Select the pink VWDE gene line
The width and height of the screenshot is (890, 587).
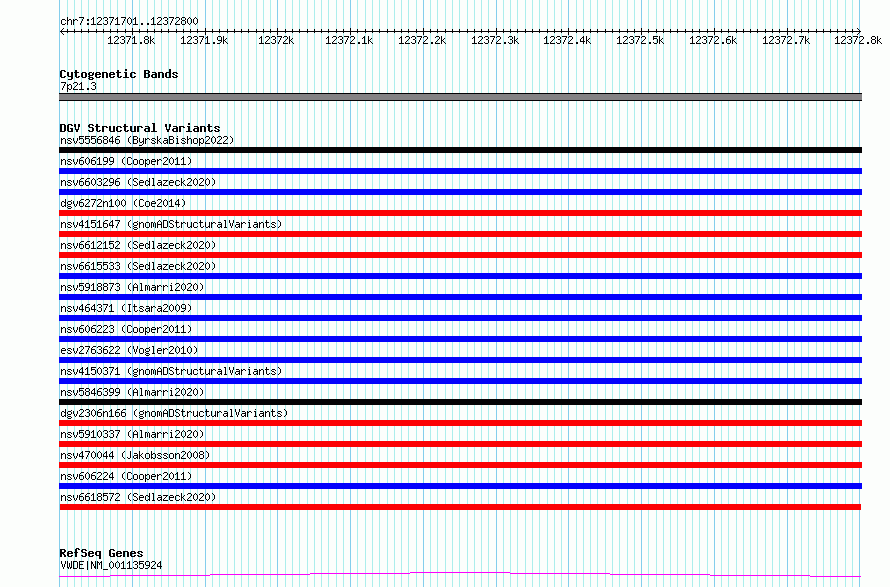click(460, 575)
